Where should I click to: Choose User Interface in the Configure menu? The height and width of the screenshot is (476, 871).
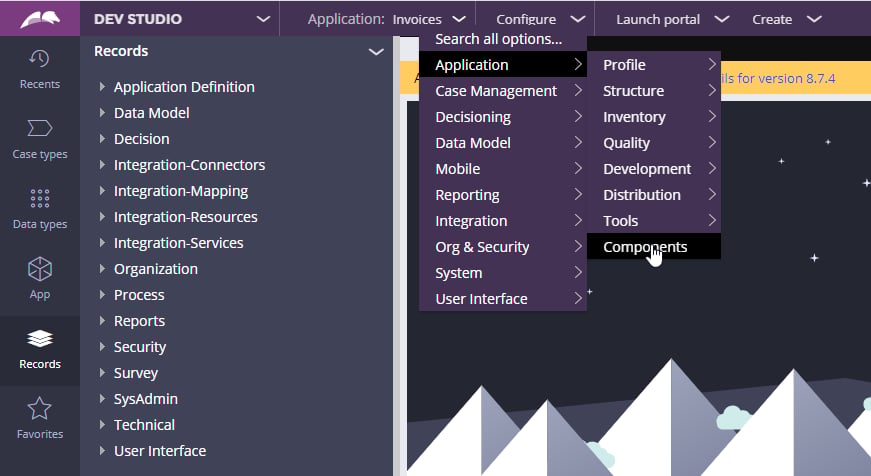pos(503,299)
